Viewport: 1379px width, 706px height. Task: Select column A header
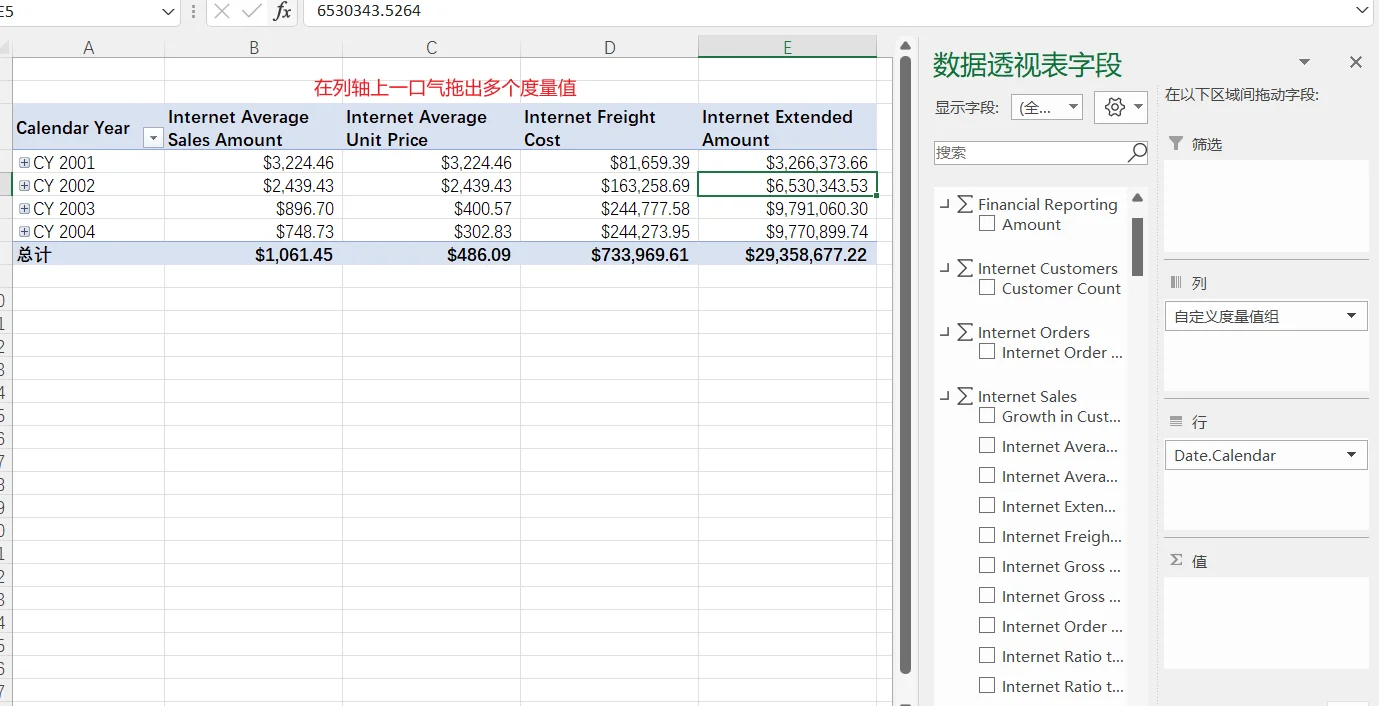click(x=89, y=47)
